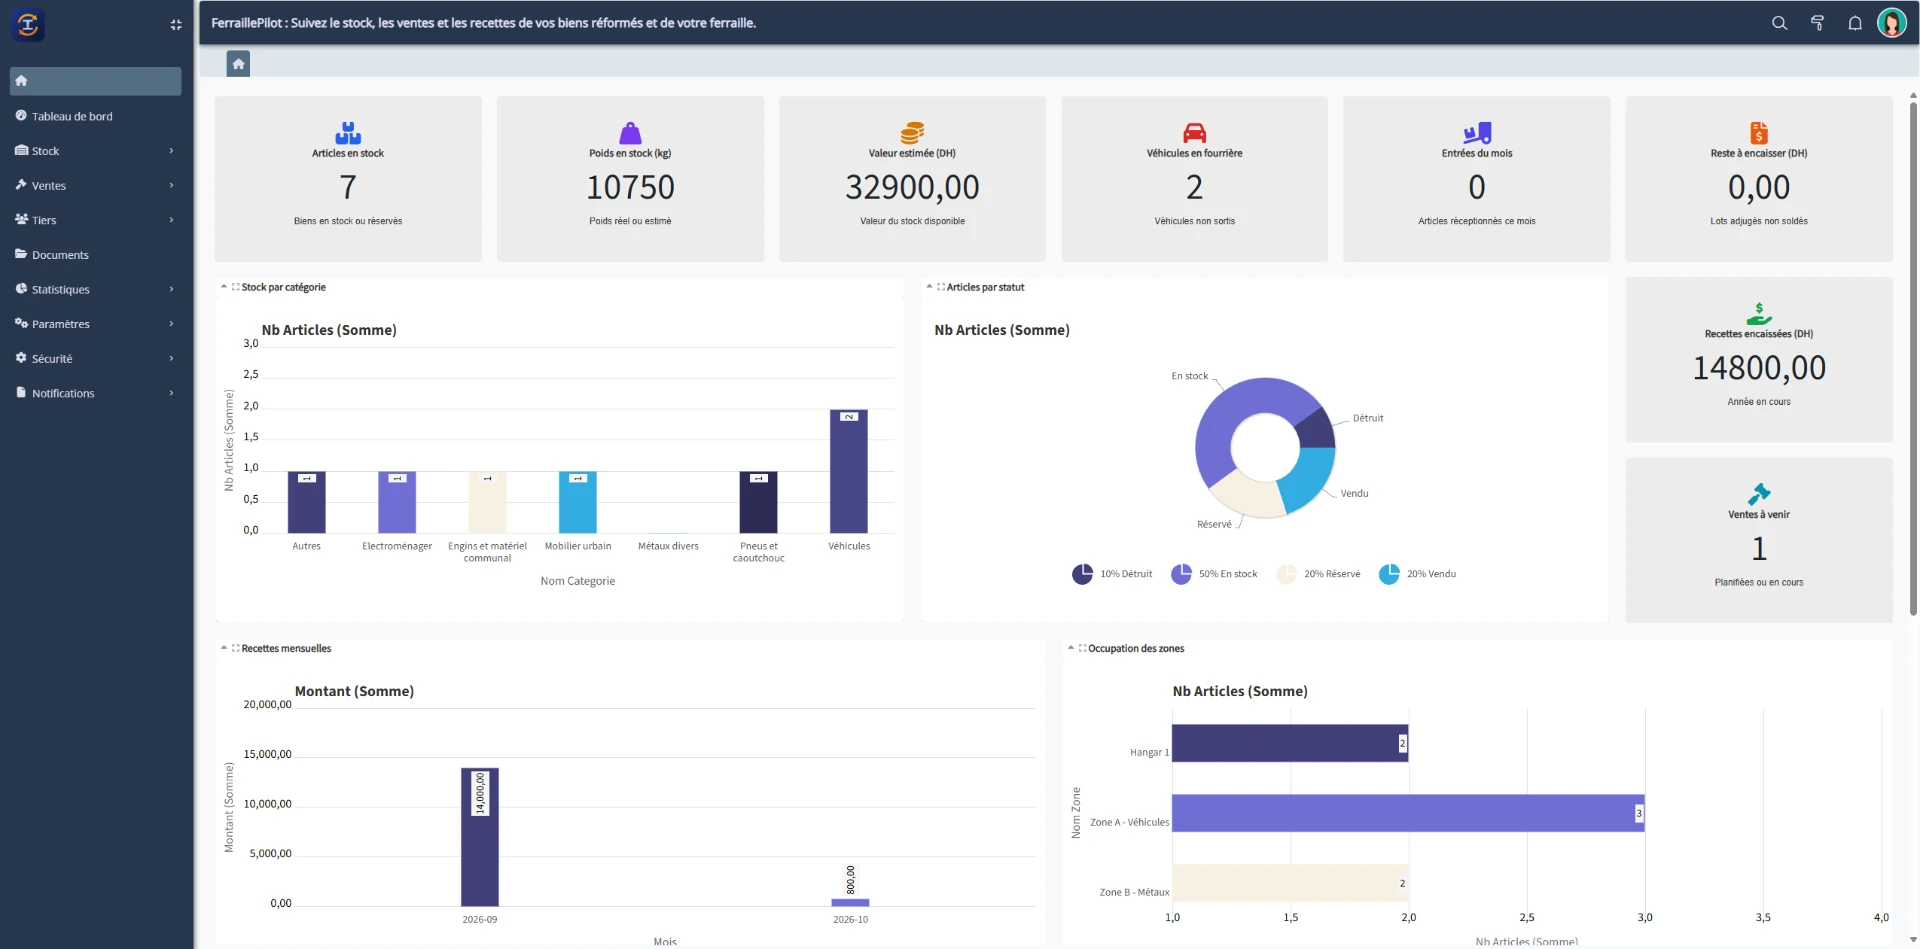Screen dimensions: 1920x949
Task: Click the FerraillePilot app logo
Action: click(x=28, y=24)
